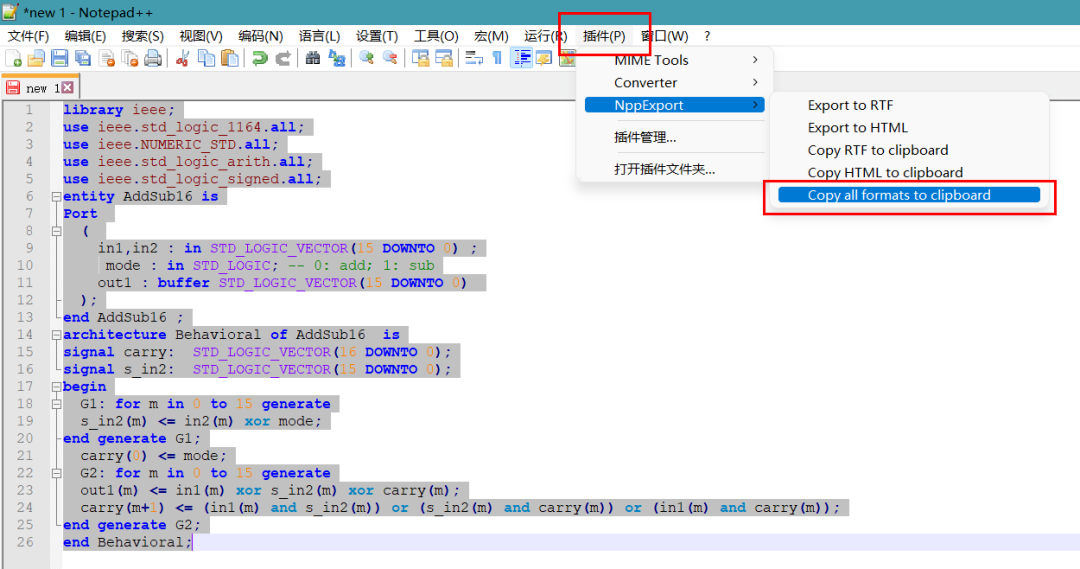The height and width of the screenshot is (569, 1080).
Task: Toggle synchronized horizontal scrolling icon
Action: (444, 59)
